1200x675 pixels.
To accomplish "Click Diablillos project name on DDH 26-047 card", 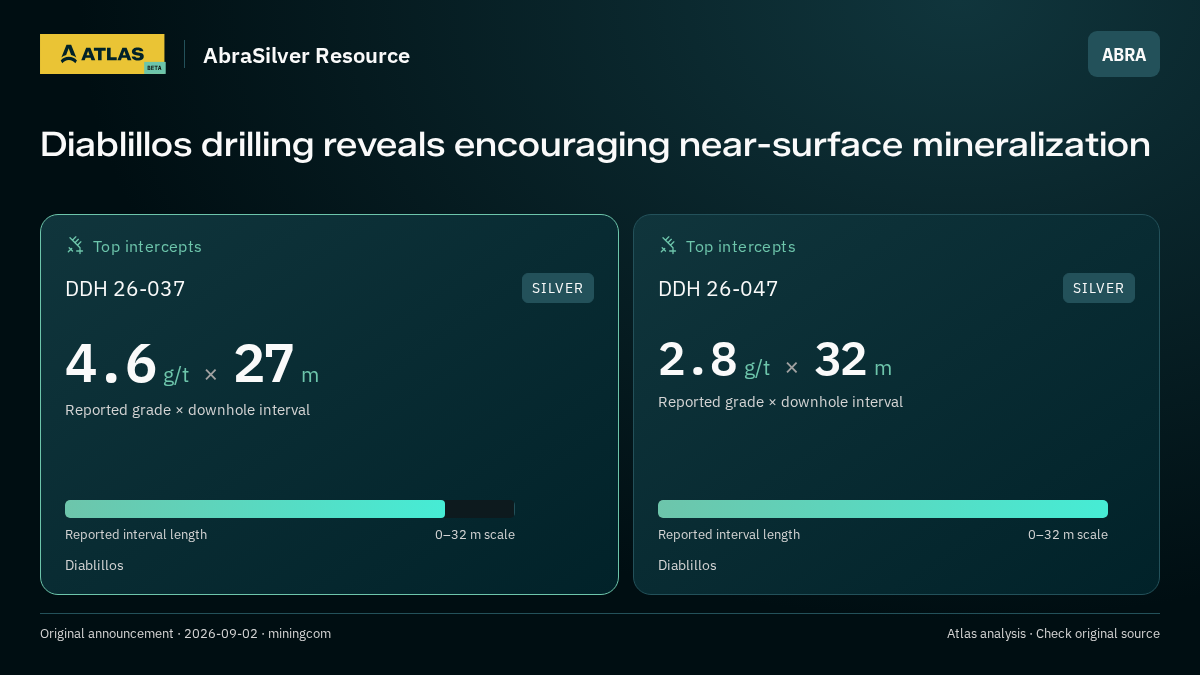I will coord(687,566).
